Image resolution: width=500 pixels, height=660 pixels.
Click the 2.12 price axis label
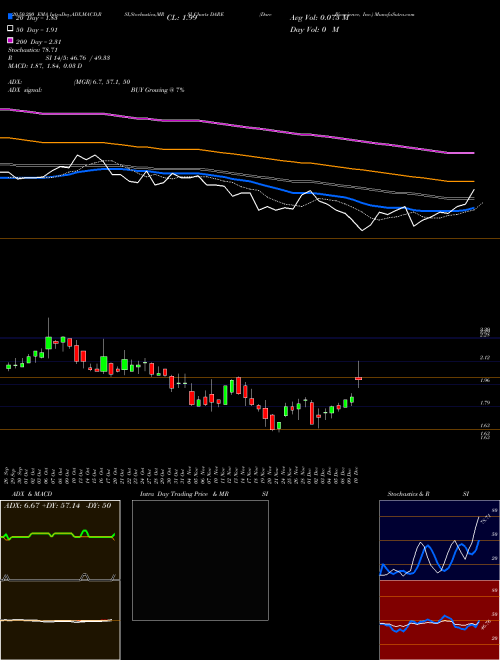pos(485,358)
